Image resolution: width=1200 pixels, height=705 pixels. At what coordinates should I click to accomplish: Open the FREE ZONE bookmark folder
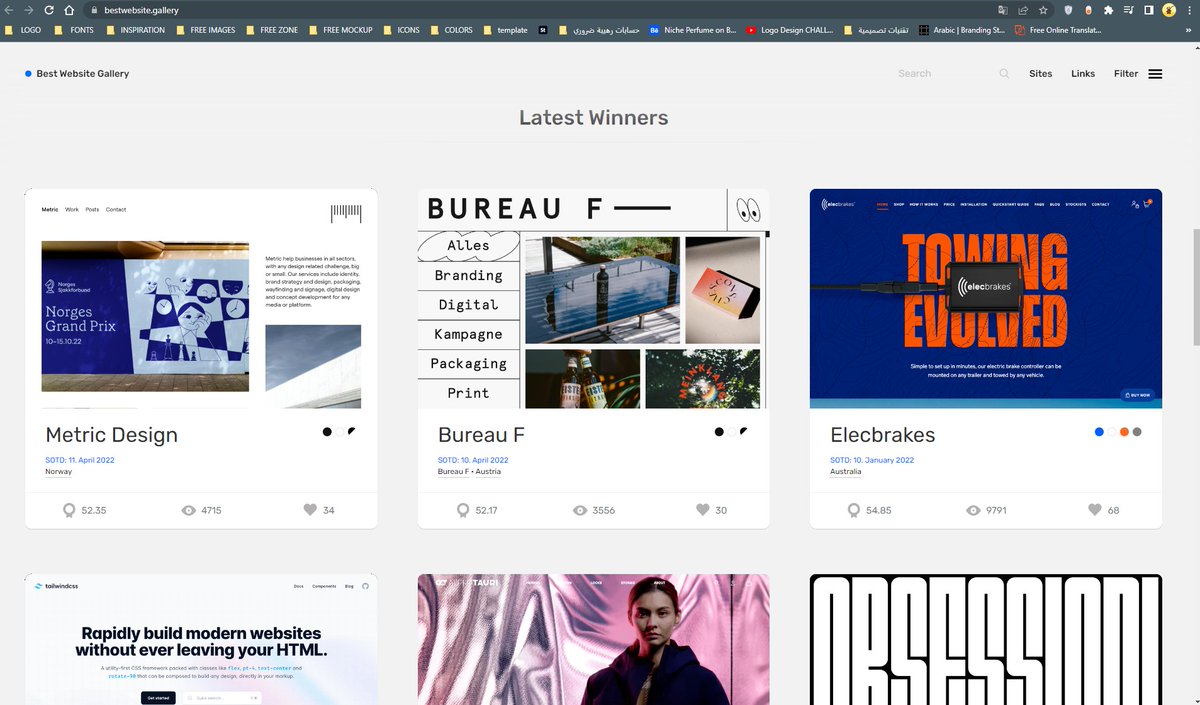[272, 30]
